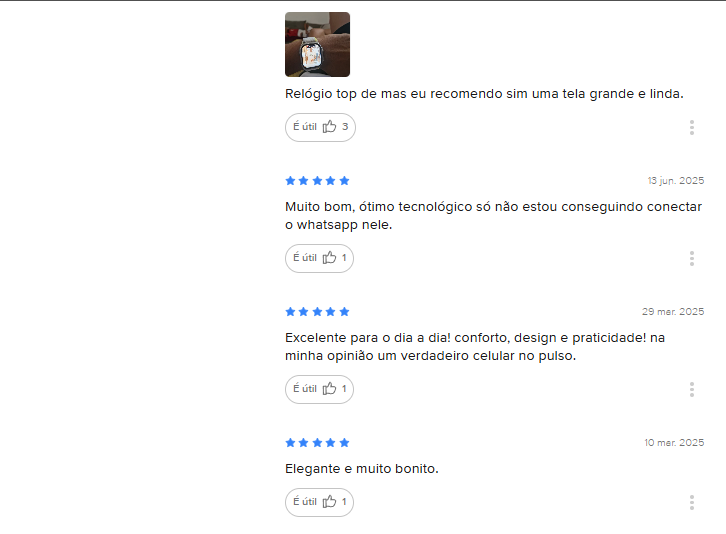Like the 'Relógio top de mas' review
Viewport: 726px width, 534px height.
[320, 127]
